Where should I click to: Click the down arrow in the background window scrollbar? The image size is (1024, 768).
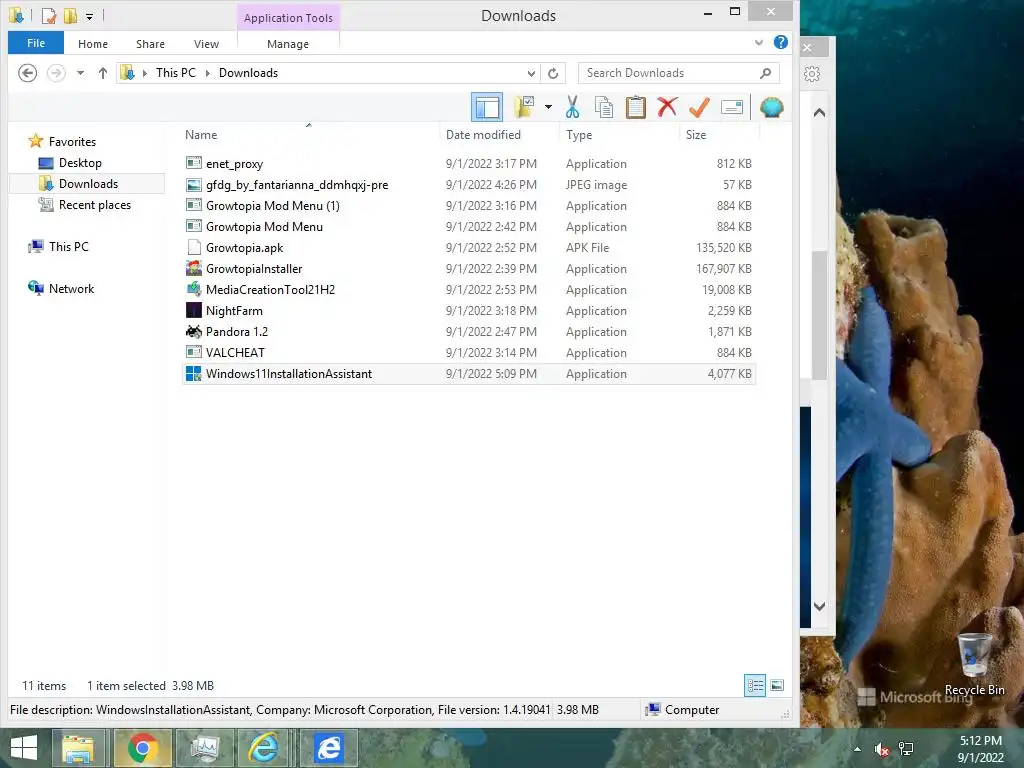(x=820, y=606)
